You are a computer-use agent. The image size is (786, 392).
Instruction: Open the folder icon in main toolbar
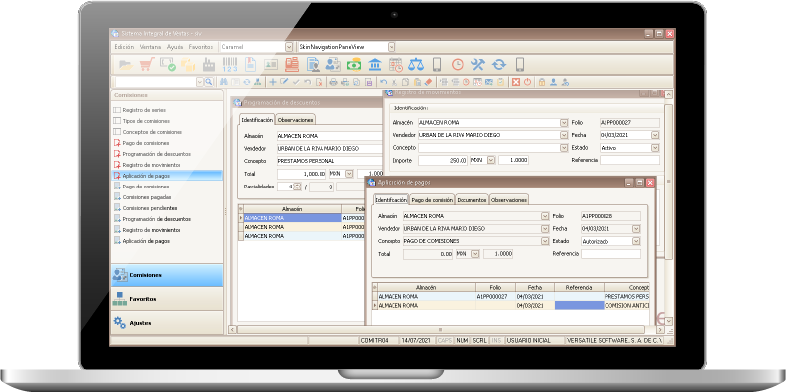pyautogui.click(x=126, y=64)
